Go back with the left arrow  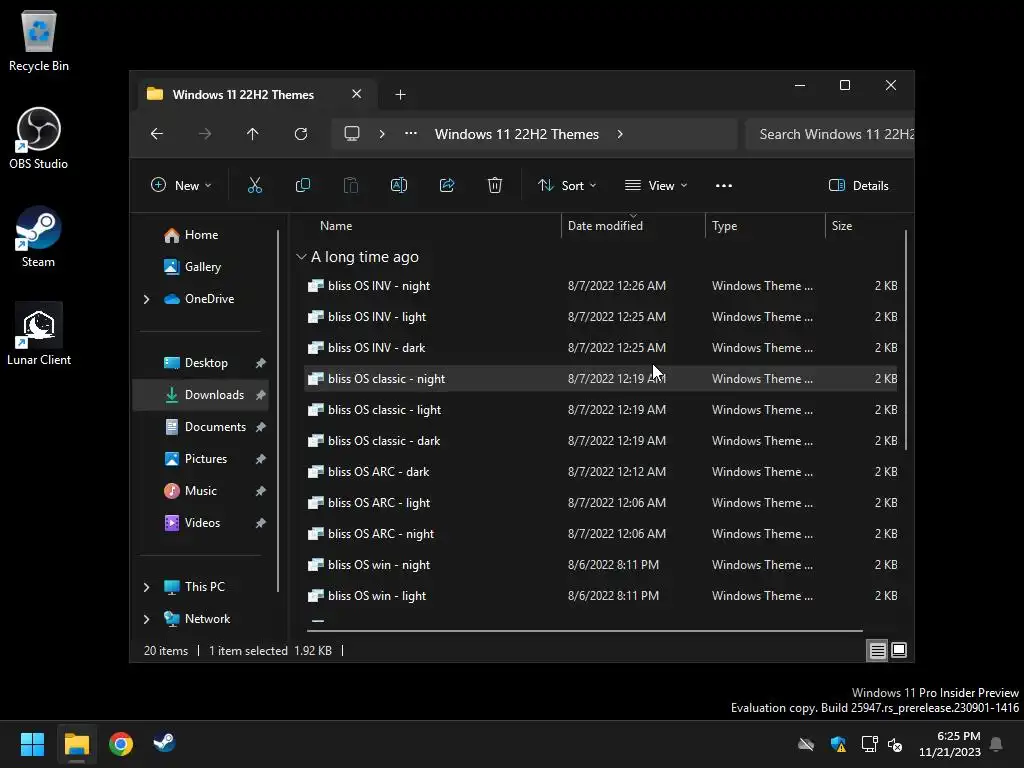(x=157, y=134)
